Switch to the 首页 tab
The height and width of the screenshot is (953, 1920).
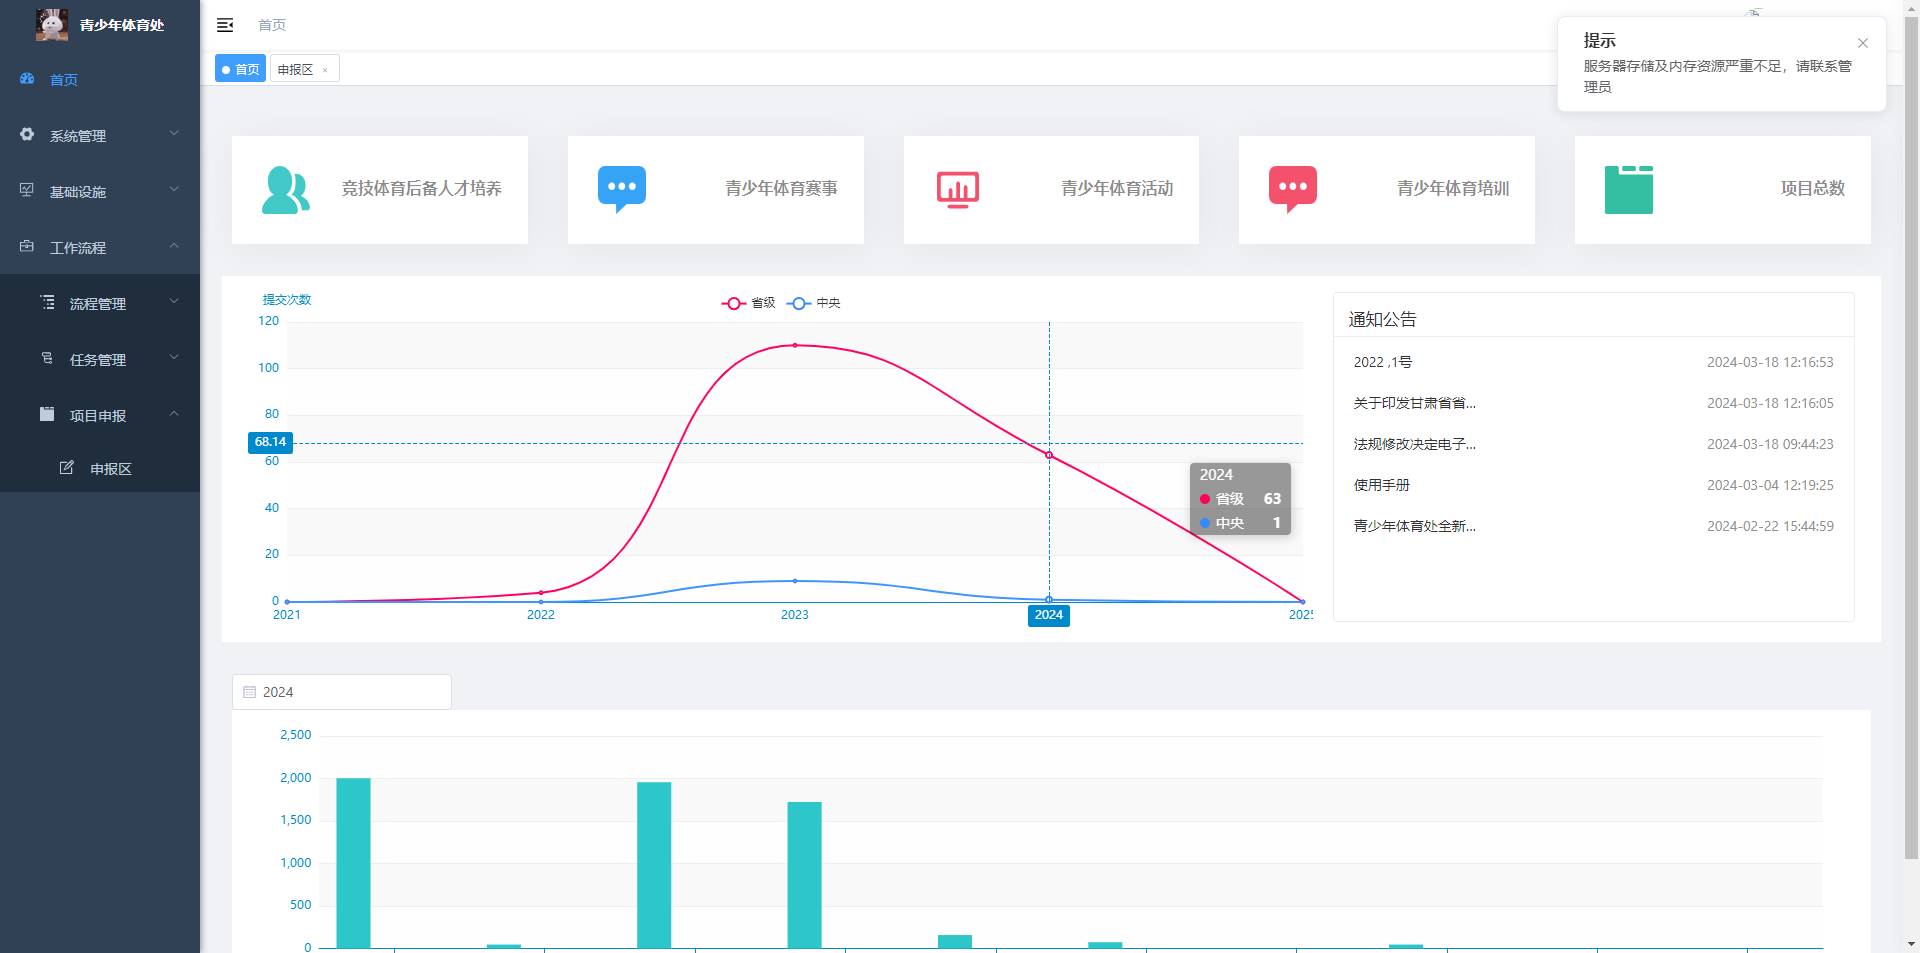[x=241, y=69]
